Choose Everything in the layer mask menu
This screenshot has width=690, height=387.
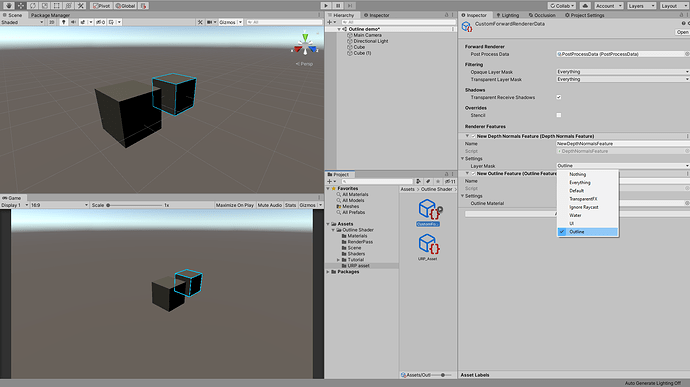(580, 182)
